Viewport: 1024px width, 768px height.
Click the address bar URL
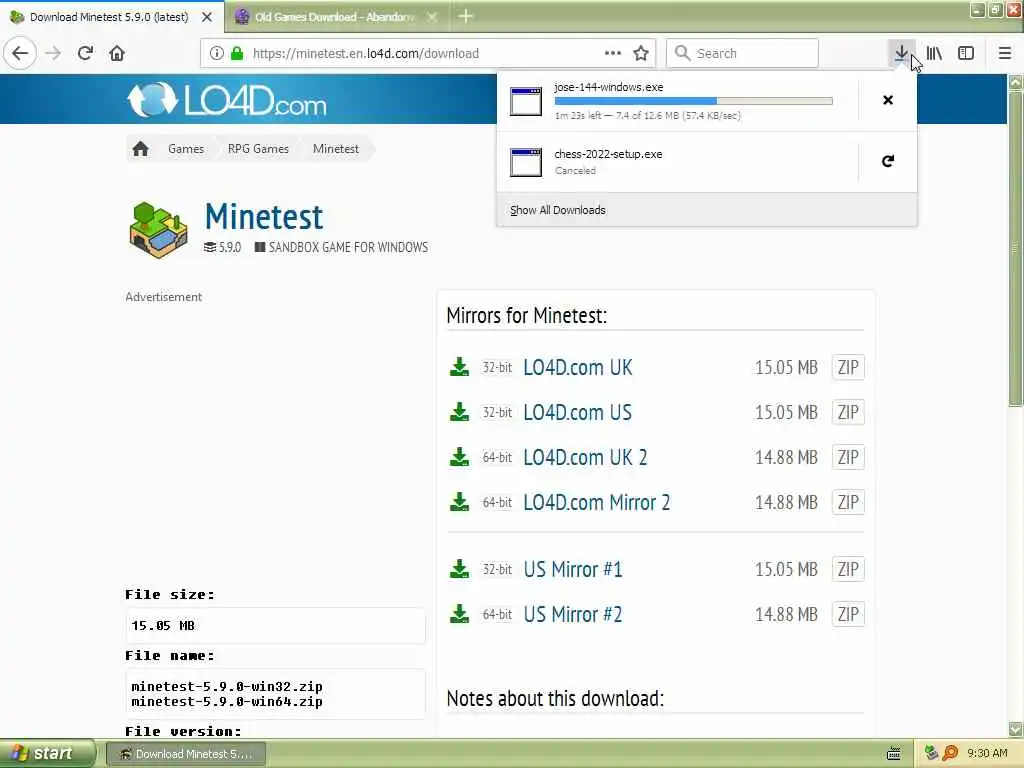click(366, 54)
